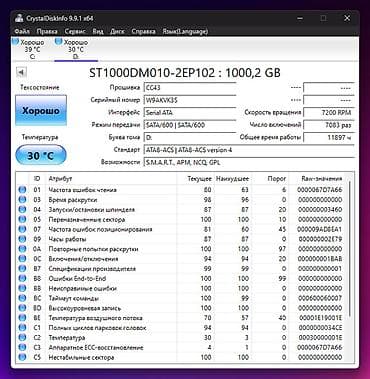Open the Сервис menu
The height and width of the screenshot is (379, 370).
pyautogui.click(x=75, y=31)
